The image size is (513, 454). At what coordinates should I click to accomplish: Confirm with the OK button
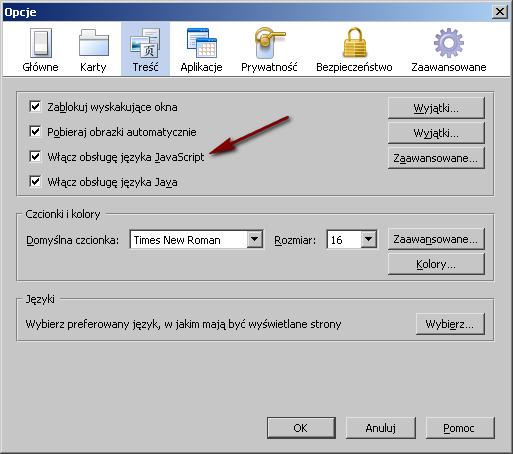coord(301,428)
